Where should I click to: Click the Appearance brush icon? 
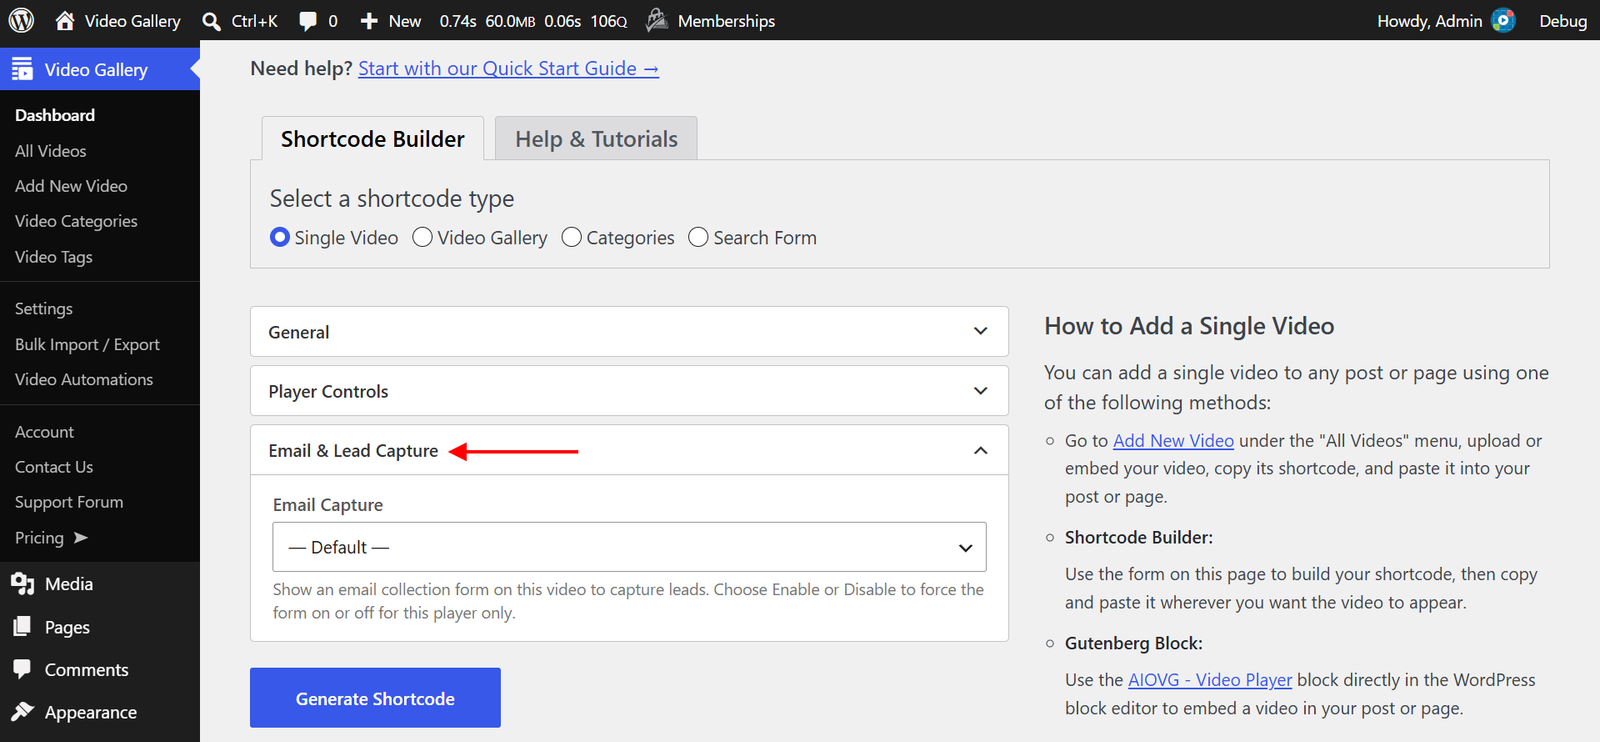(22, 711)
